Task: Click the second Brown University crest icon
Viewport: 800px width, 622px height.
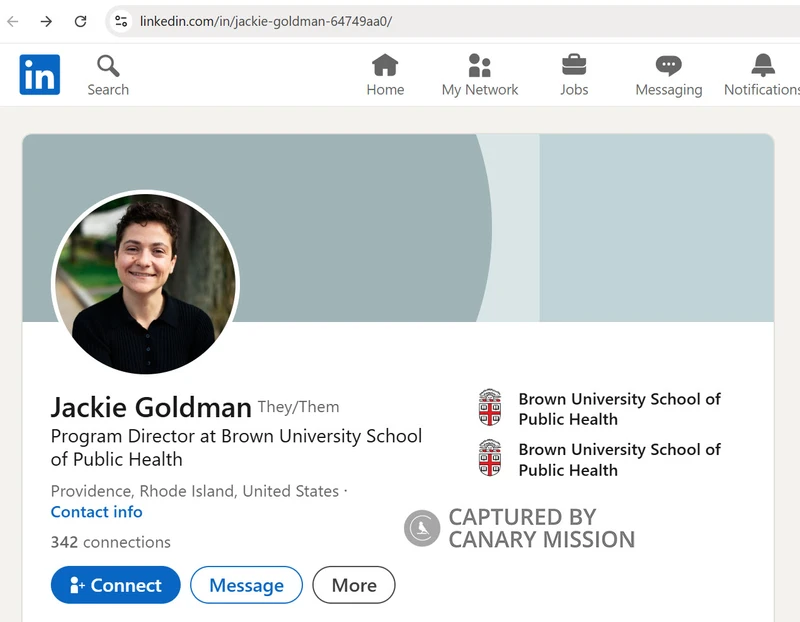Action: tap(490, 458)
